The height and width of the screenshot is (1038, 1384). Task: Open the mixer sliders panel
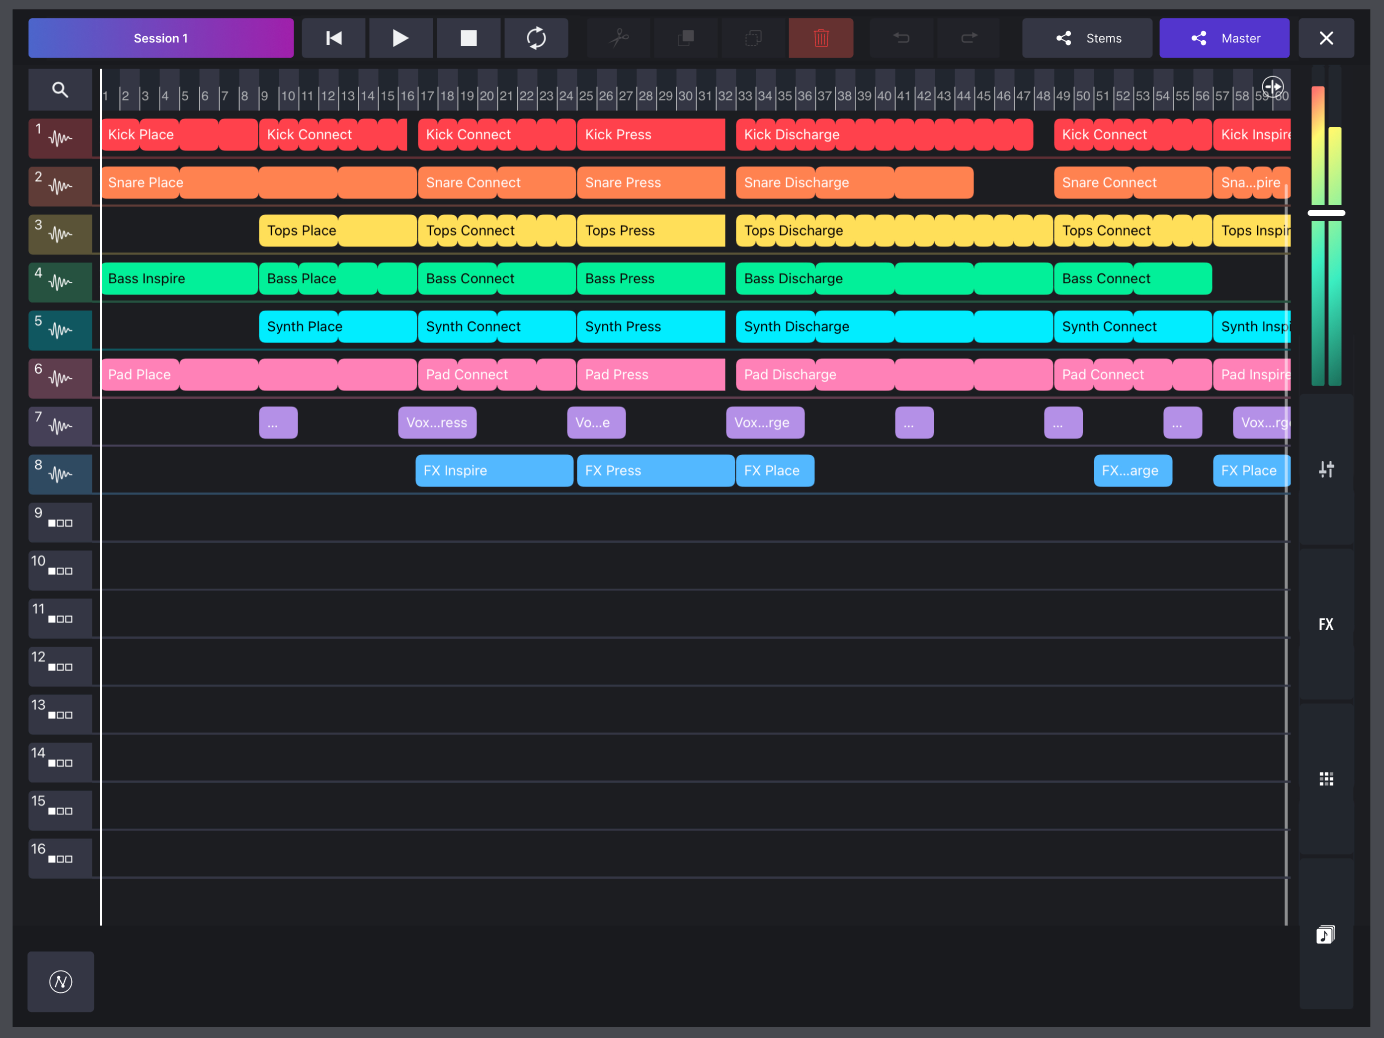[1326, 469]
